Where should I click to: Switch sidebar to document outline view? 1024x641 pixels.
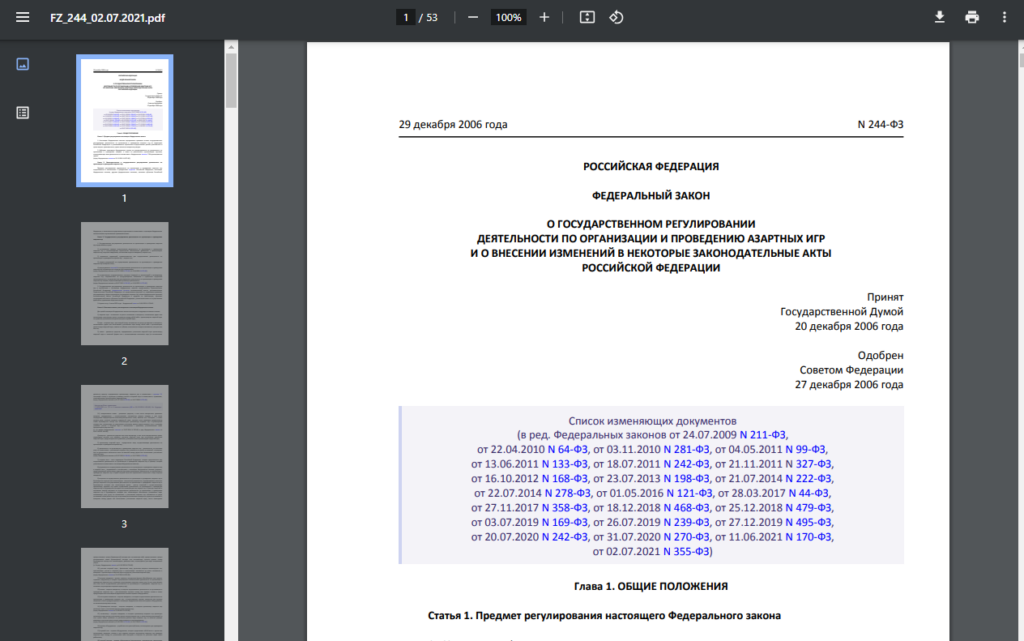(23, 112)
